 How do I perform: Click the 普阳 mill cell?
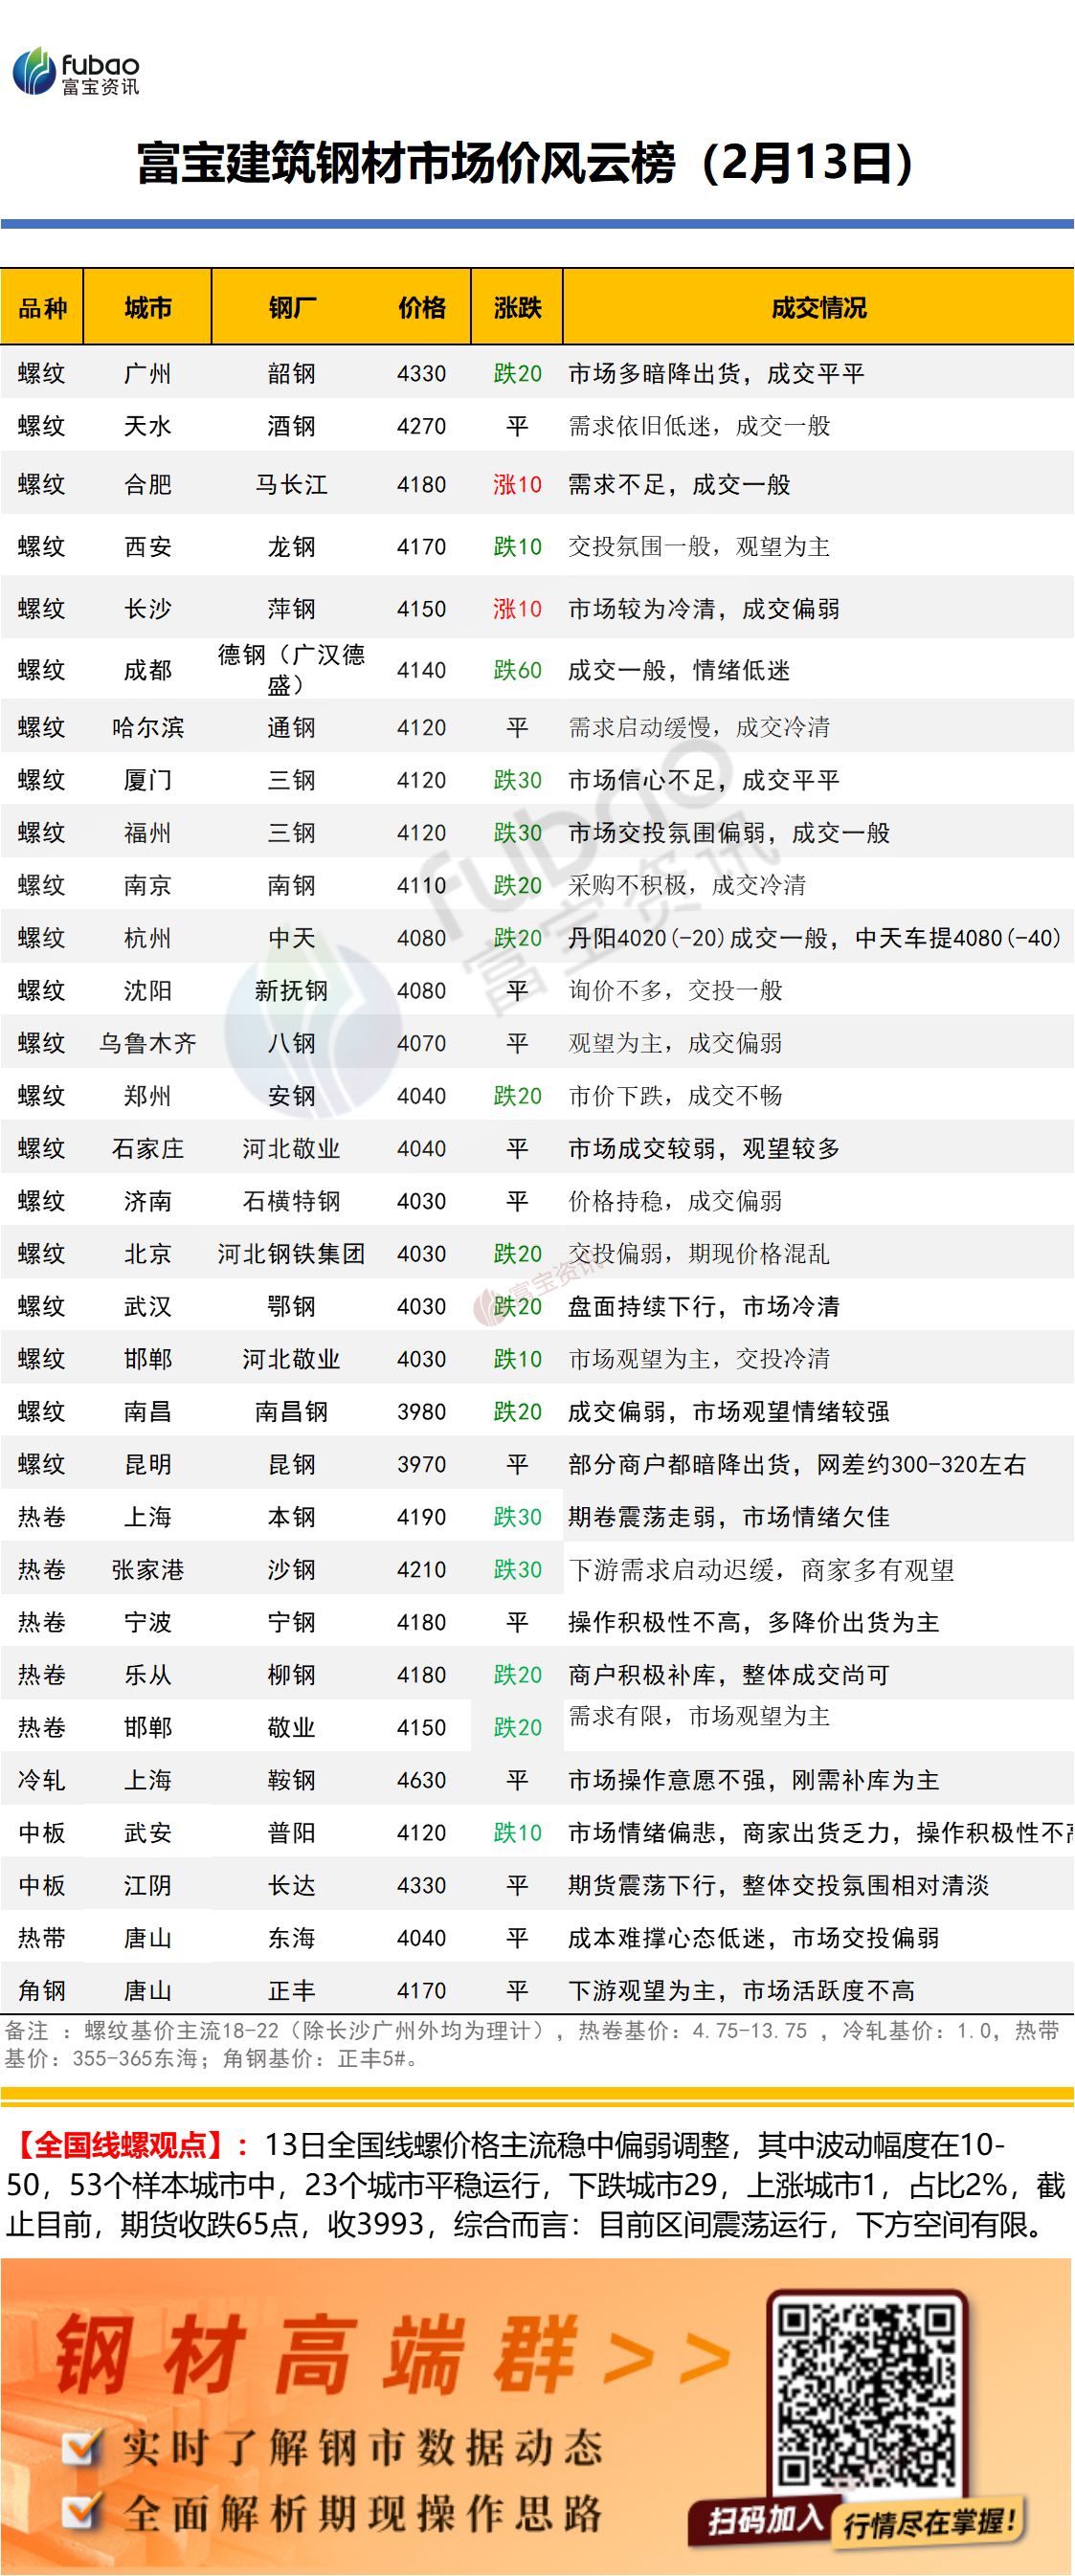[292, 1833]
